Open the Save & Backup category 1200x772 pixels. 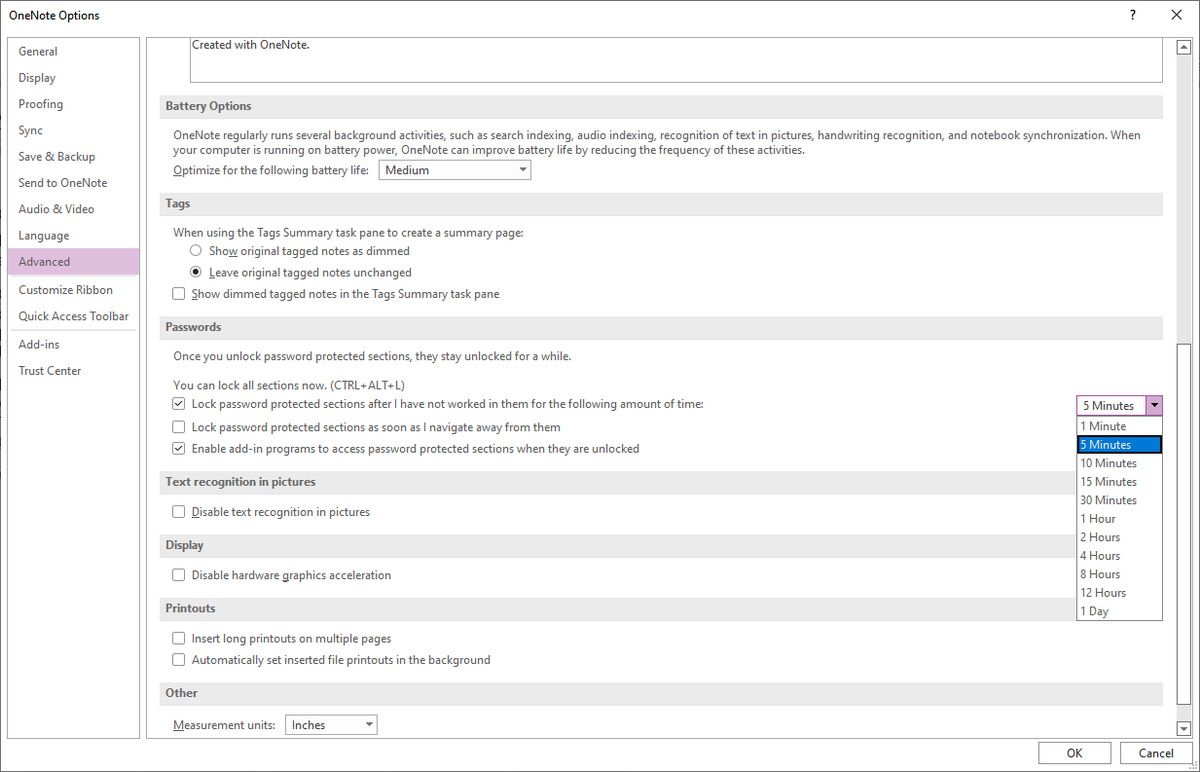57,156
